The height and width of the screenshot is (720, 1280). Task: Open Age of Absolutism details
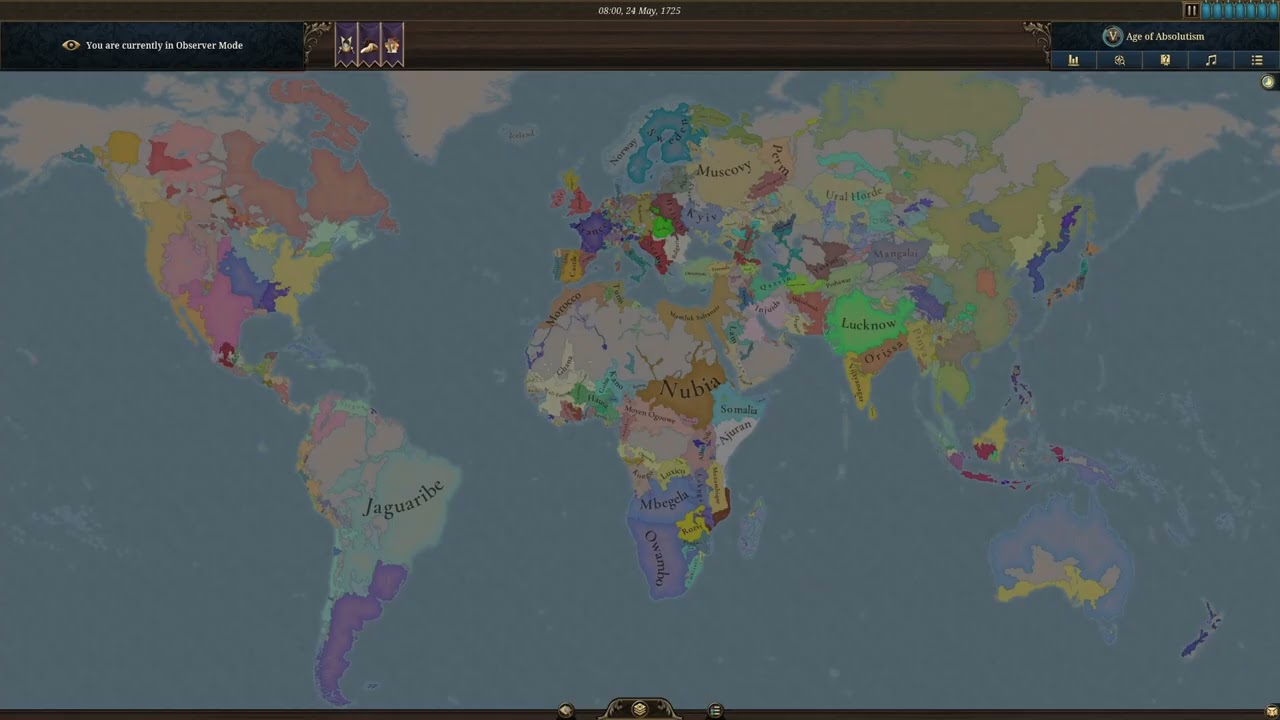pos(1165,37)
